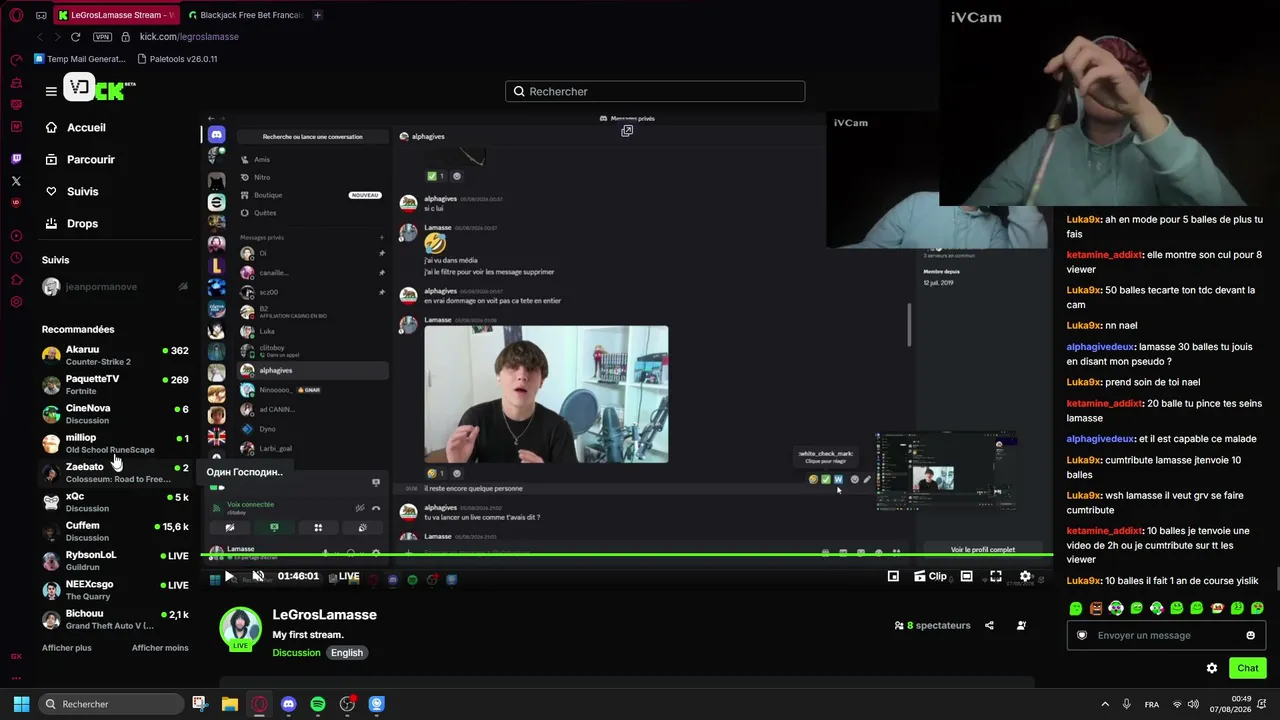Click the English language tag

347,653
